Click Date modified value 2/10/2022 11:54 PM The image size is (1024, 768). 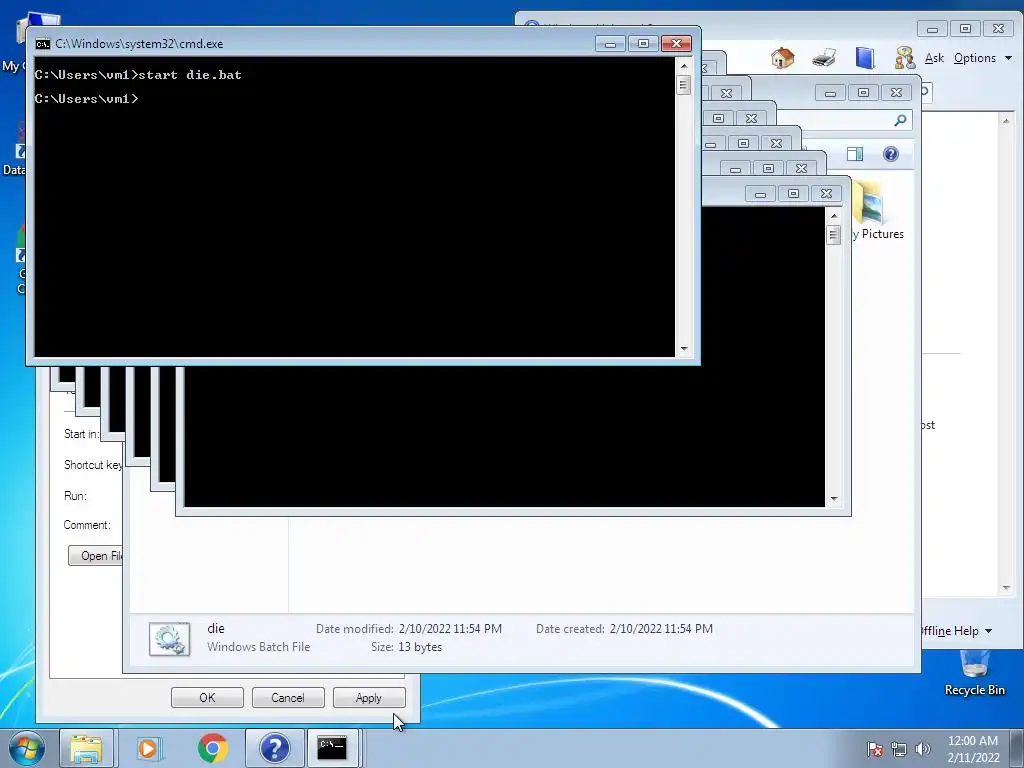450,628
